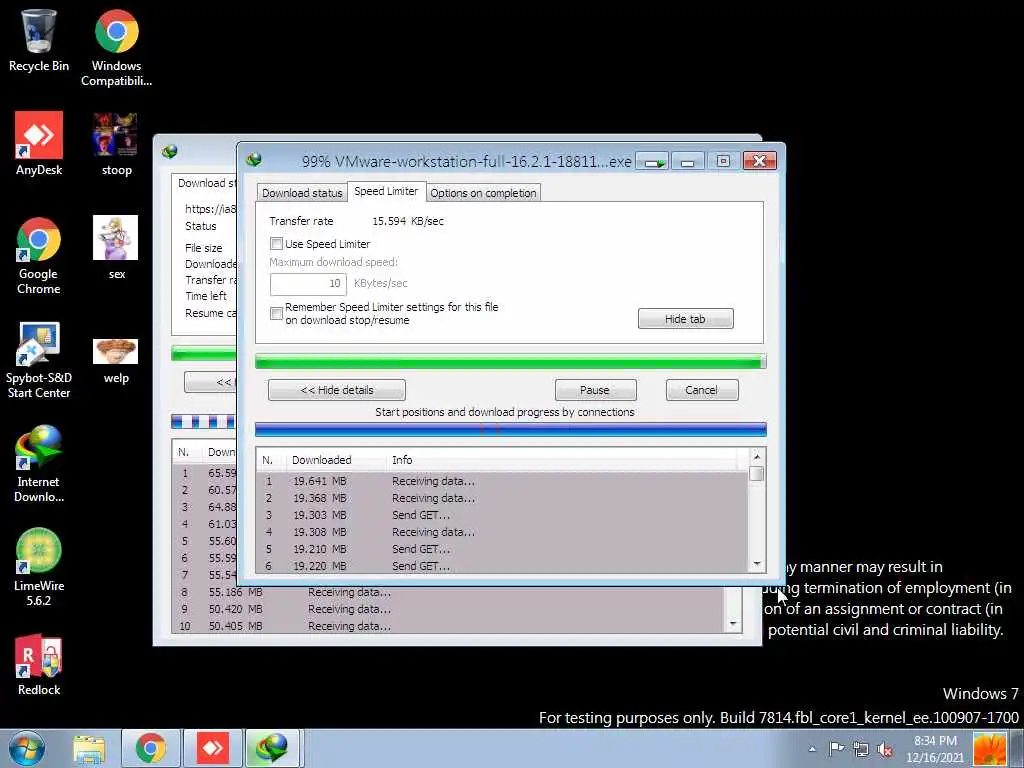Pause the VMware download
This screenshot has height=768, width=1024.
594,390
